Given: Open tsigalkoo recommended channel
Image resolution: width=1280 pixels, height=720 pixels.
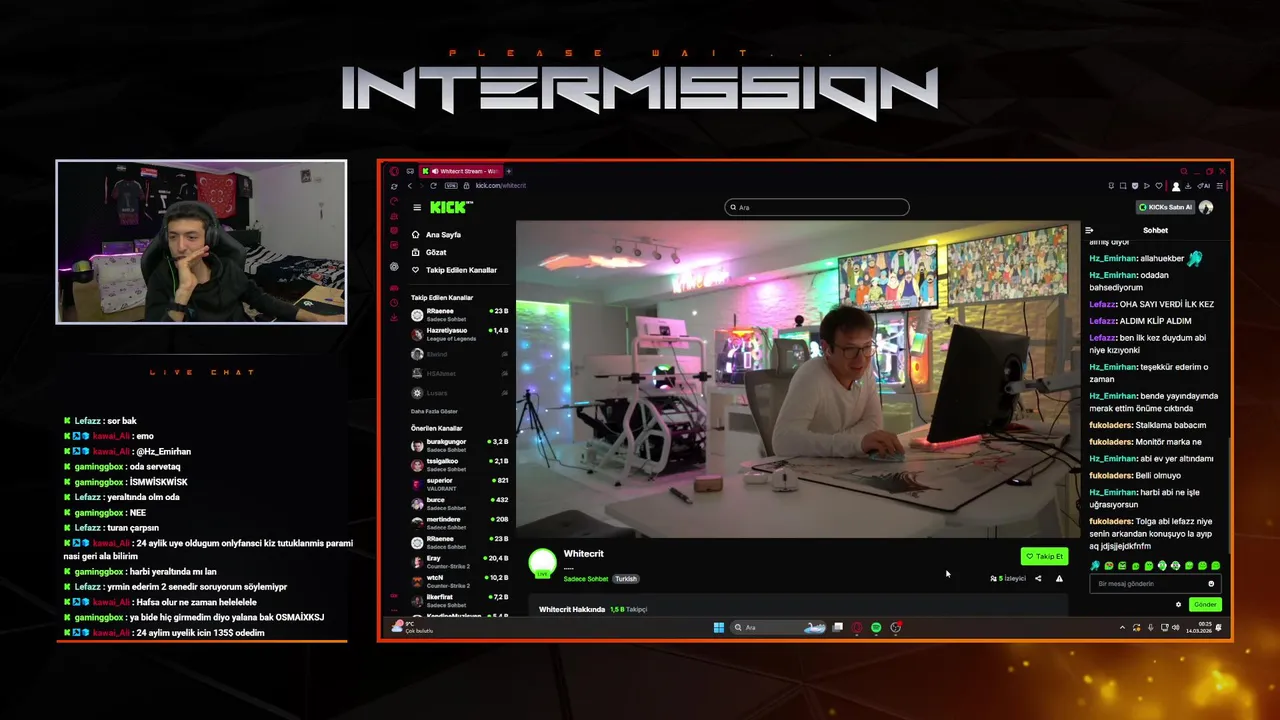Looking at the screenshot, I should click(459, 465).
